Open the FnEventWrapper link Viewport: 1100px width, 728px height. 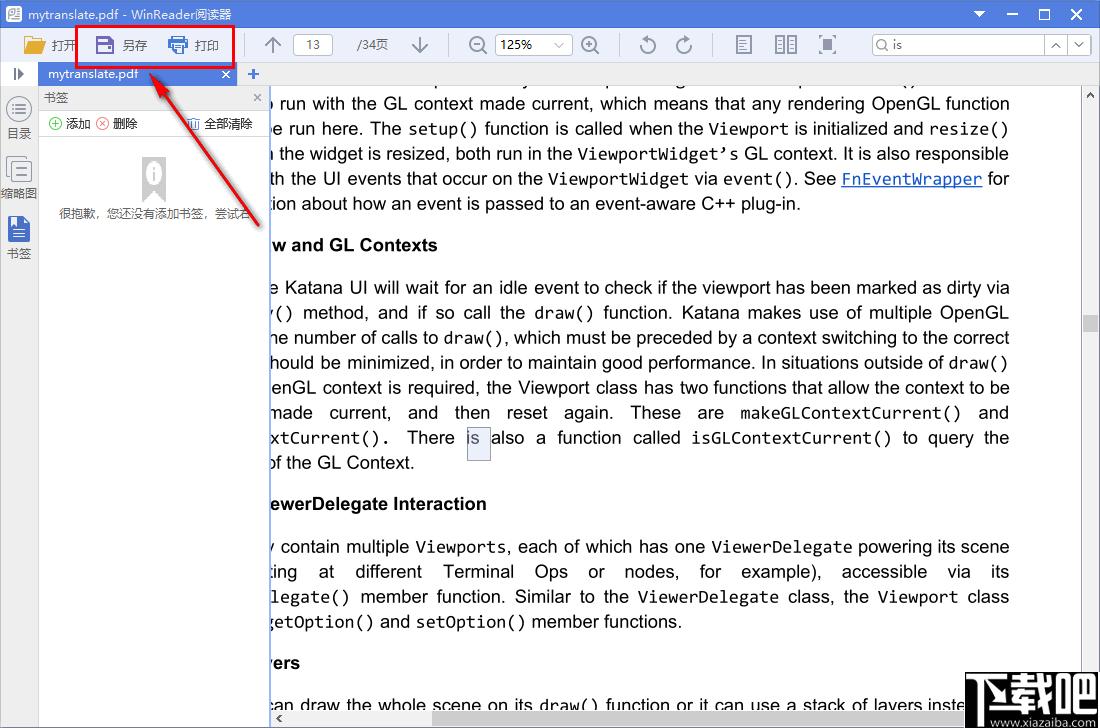(911, 179)
